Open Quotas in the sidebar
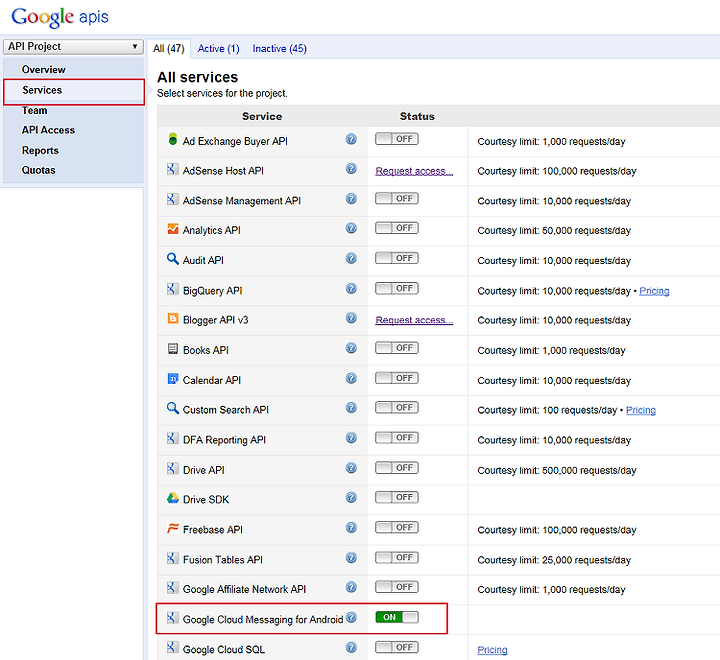The width and height of the screenshot is (720, 660). [39, 170]
